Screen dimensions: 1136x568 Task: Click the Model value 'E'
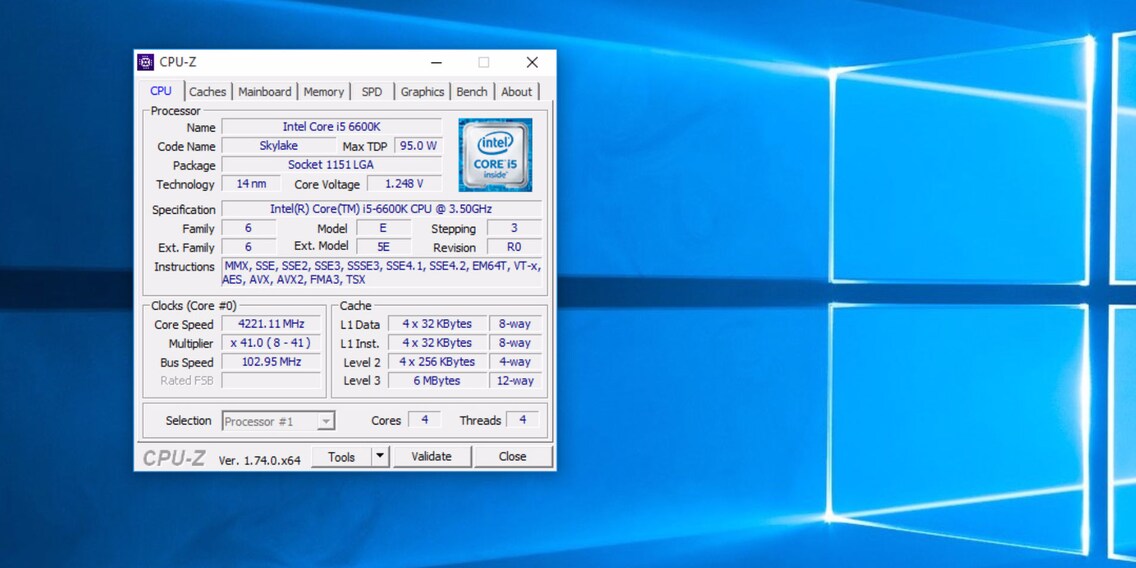click(383, 227)
